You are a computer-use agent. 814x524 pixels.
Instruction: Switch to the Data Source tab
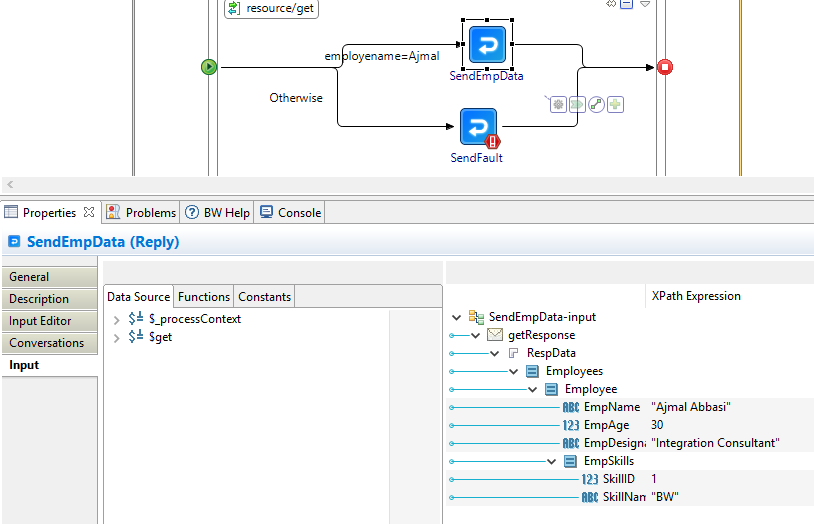point(139,297)
